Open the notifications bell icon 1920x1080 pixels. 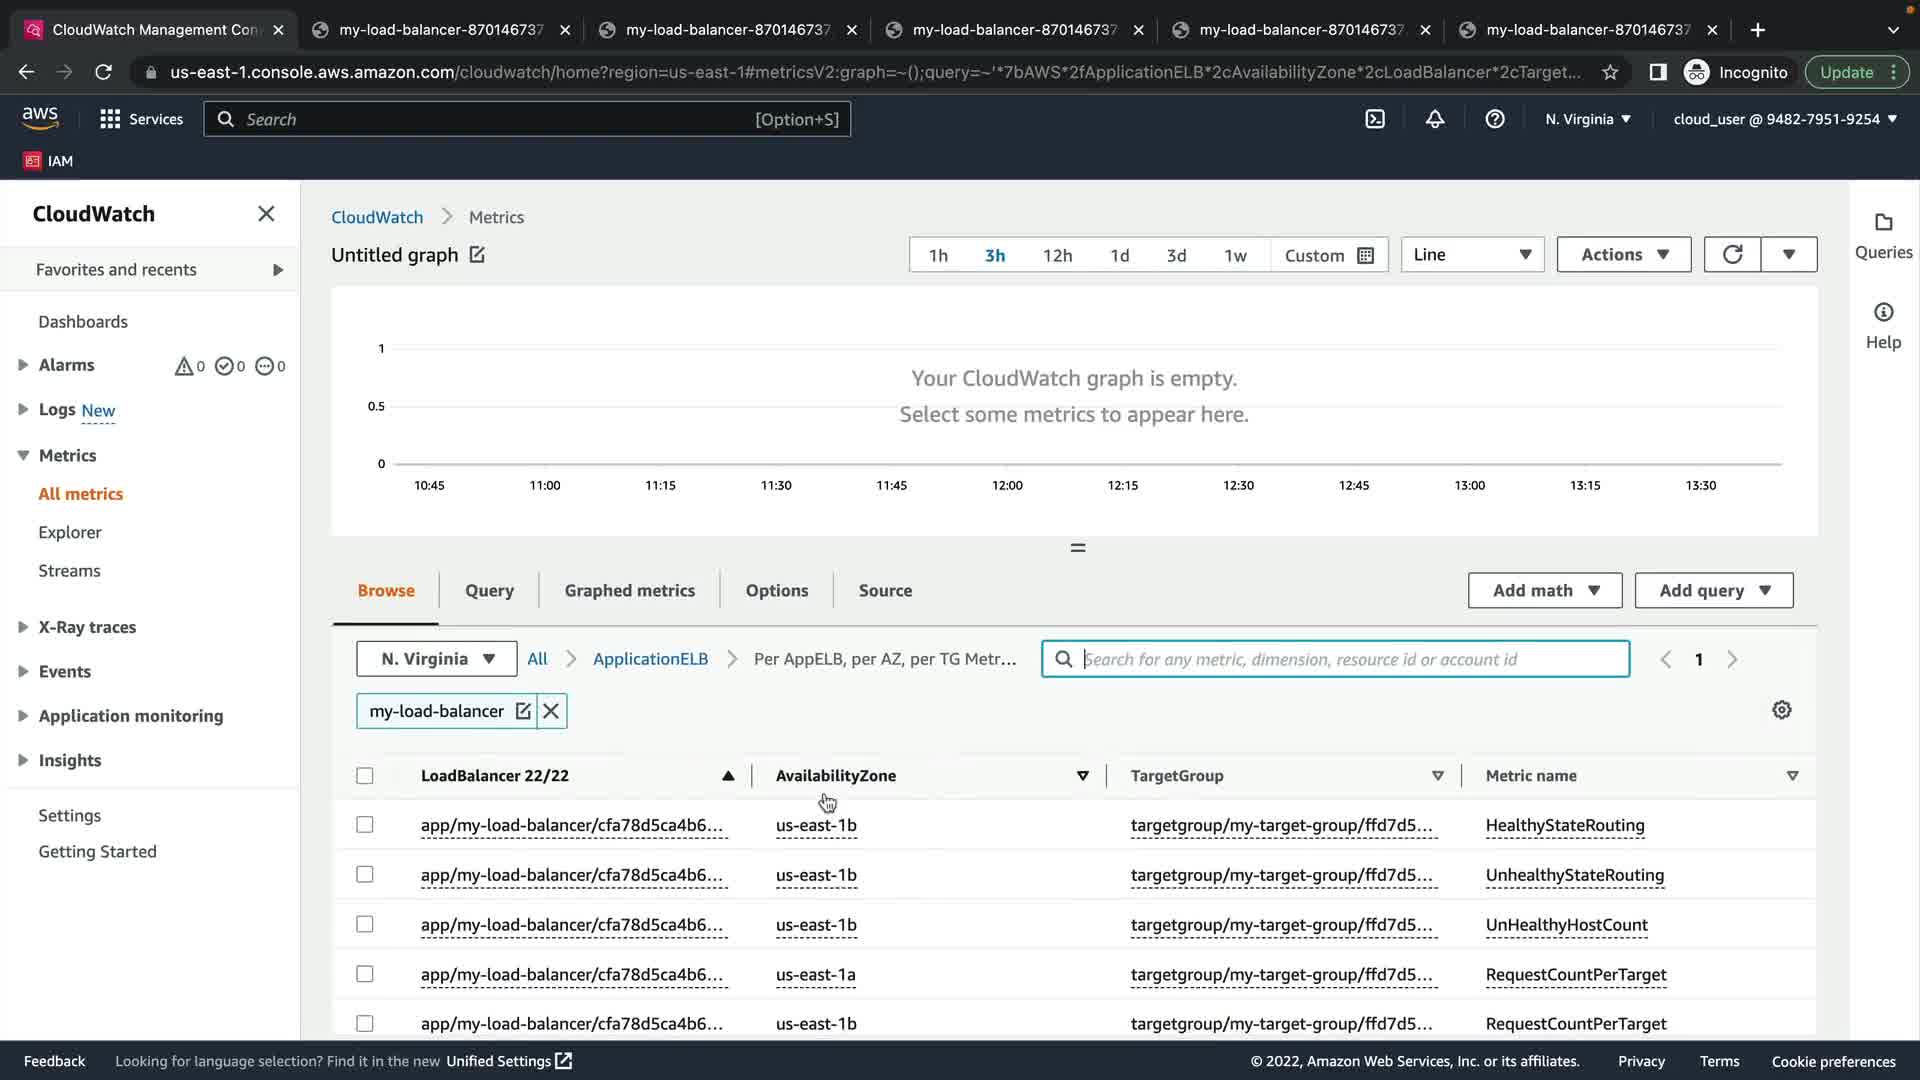[1434, 119]
